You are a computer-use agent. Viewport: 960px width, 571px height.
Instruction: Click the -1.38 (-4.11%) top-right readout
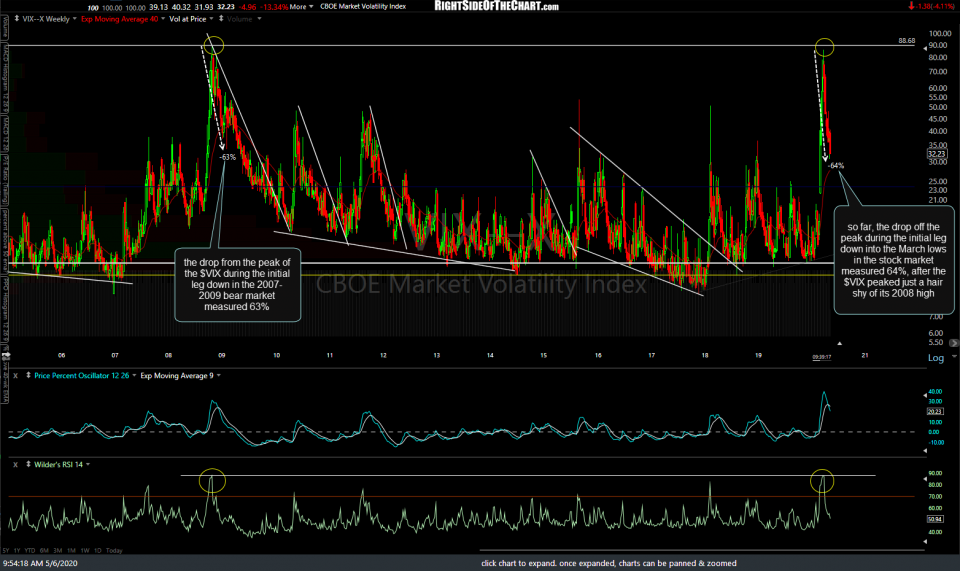tap(931, 6)
